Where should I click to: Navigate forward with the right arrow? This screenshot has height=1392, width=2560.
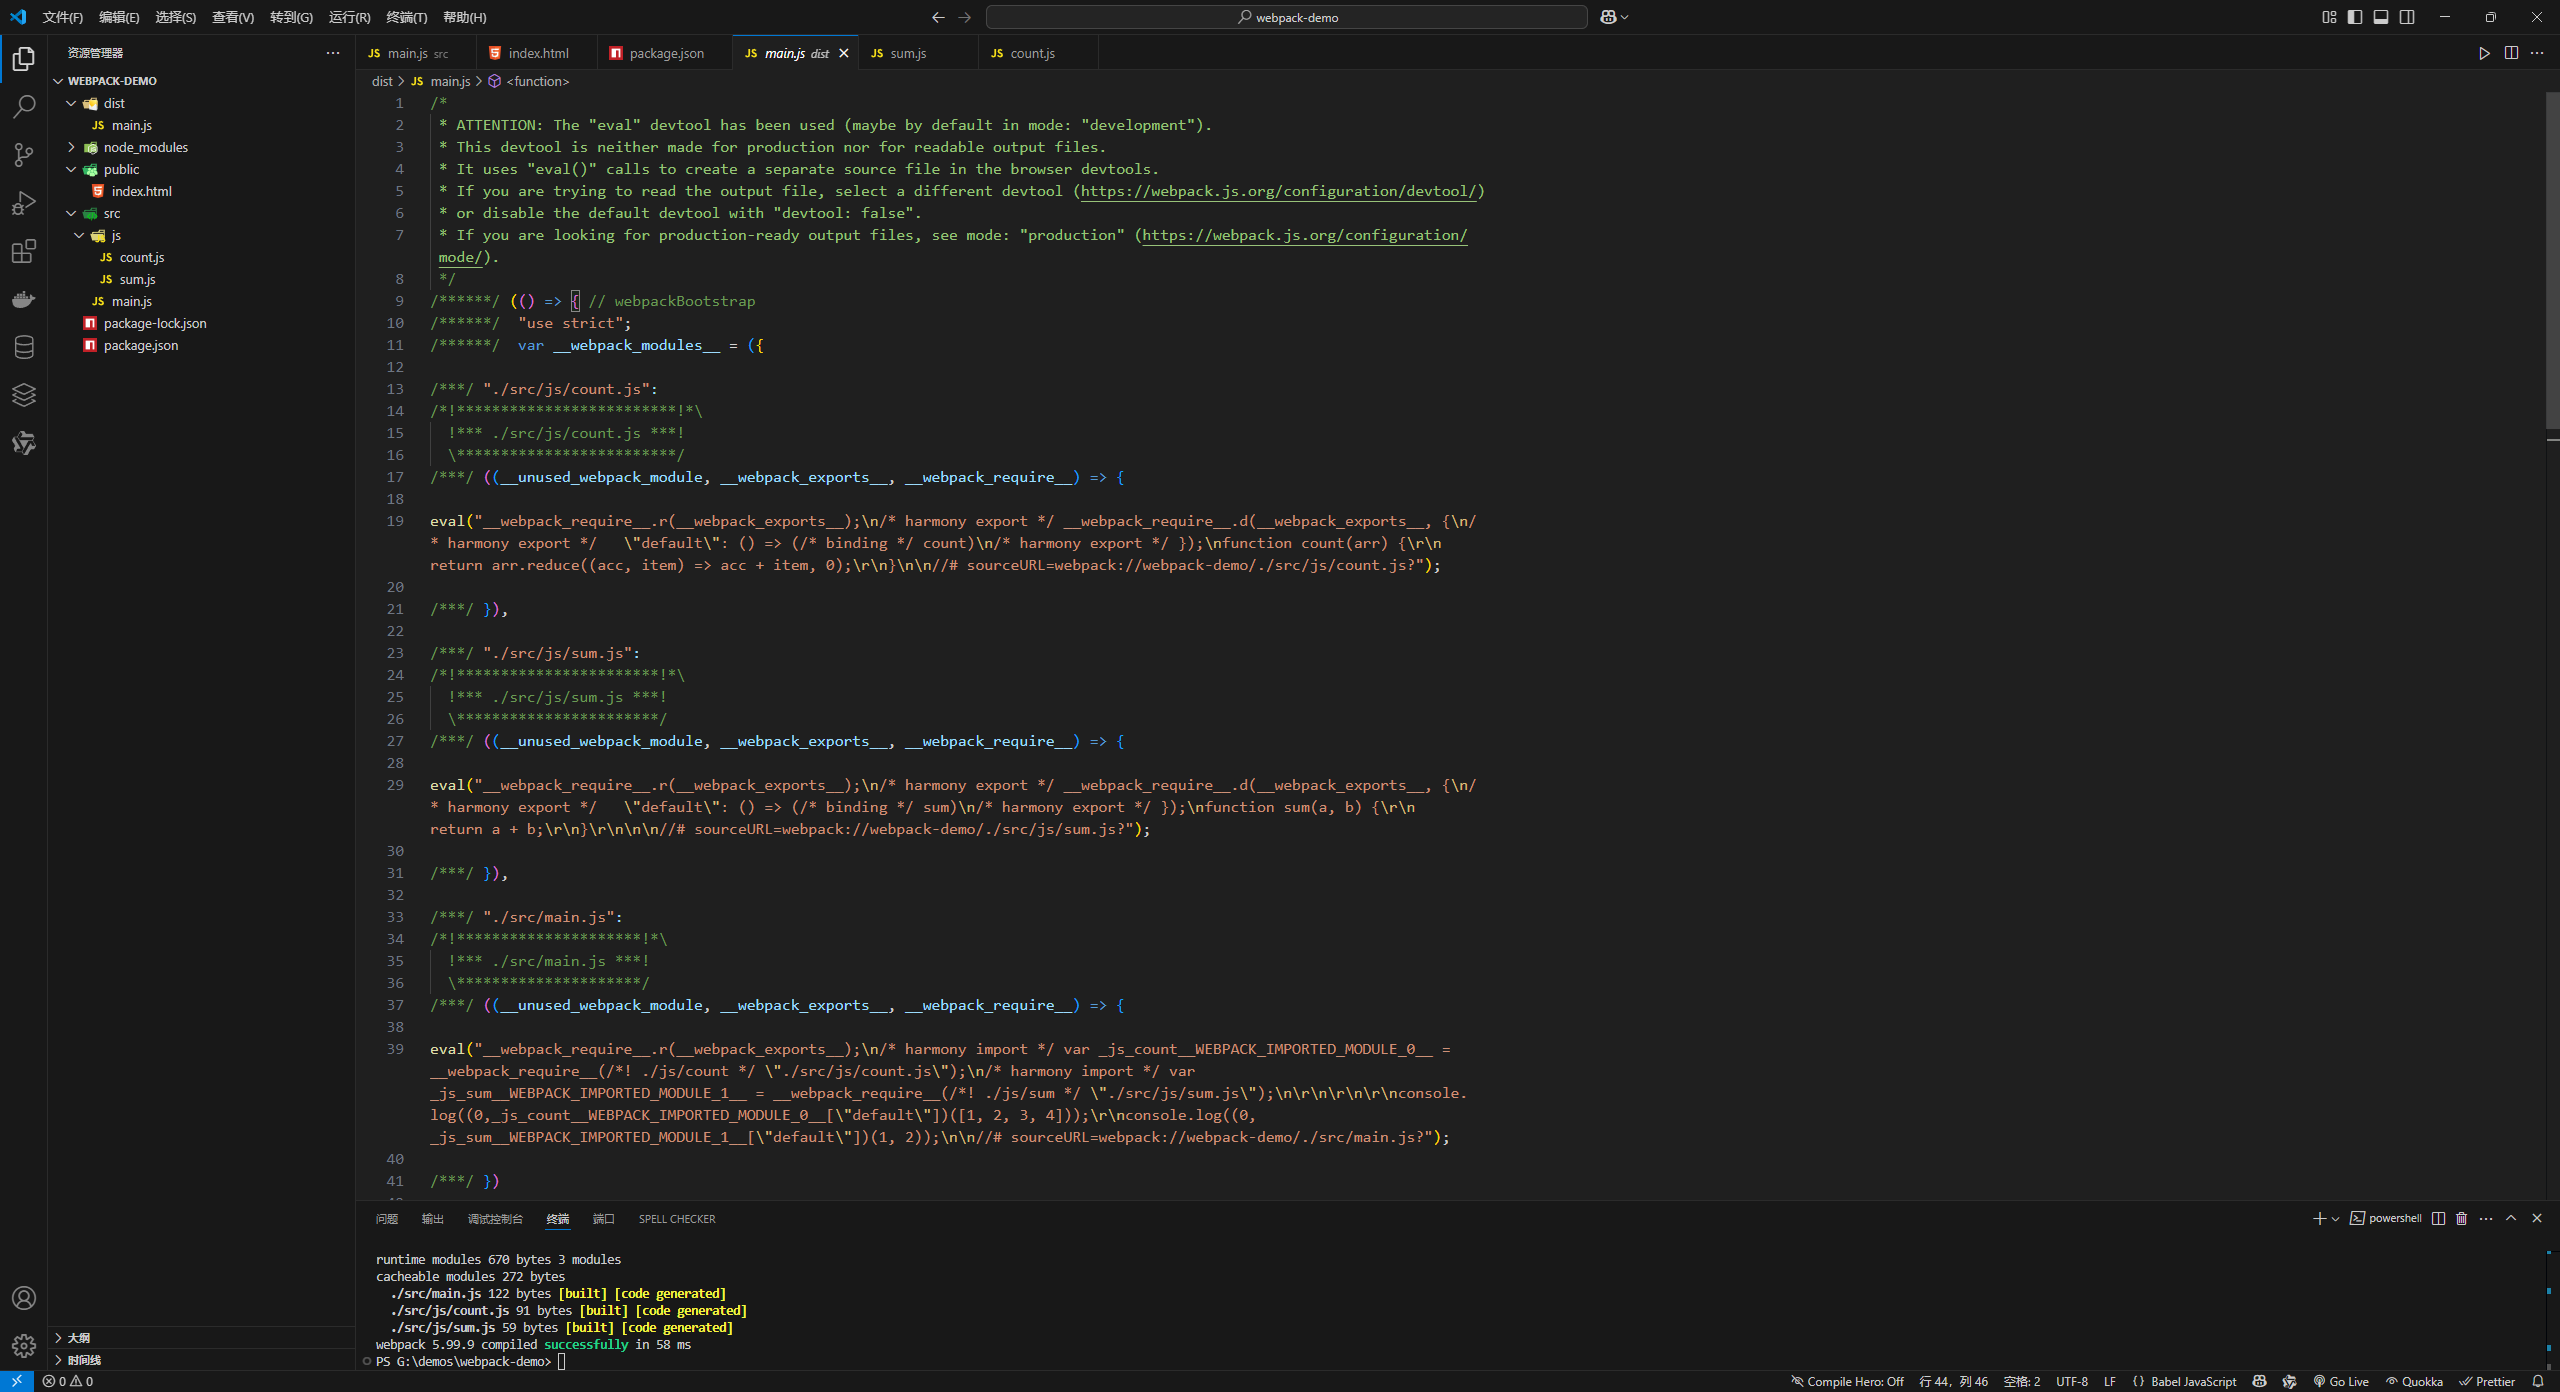click(x=964, y=17)
